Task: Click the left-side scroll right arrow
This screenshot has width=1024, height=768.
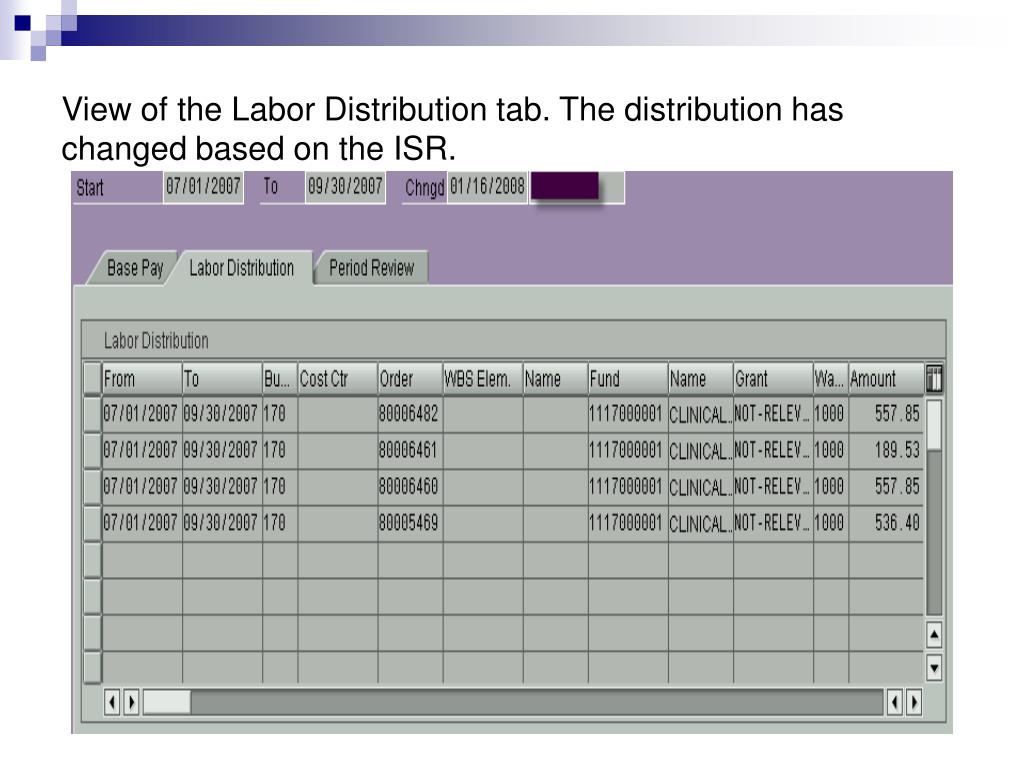Action: click(131, 703)
